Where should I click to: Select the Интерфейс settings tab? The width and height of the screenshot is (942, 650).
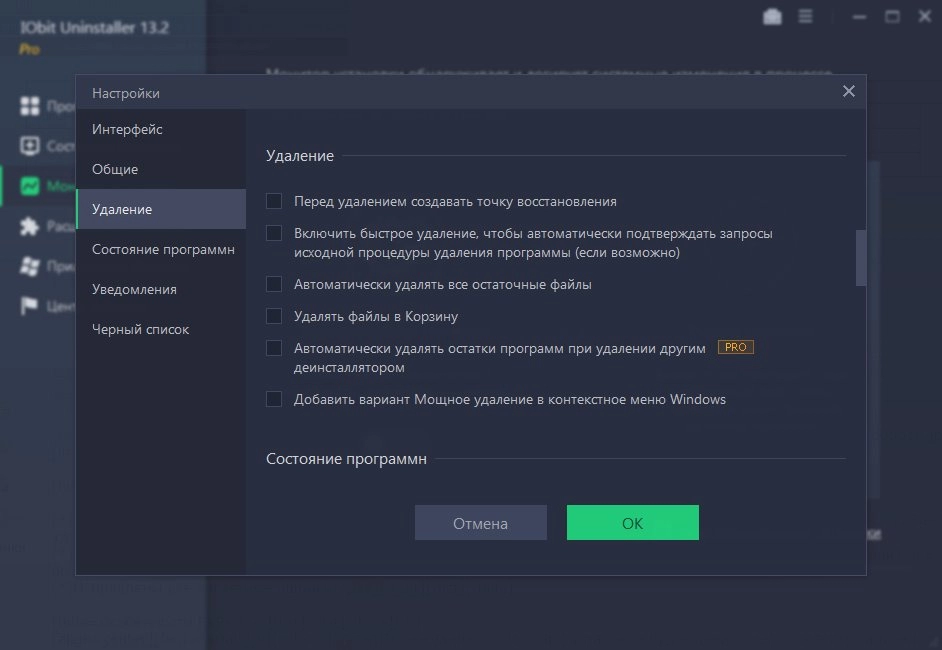(161, 129)
